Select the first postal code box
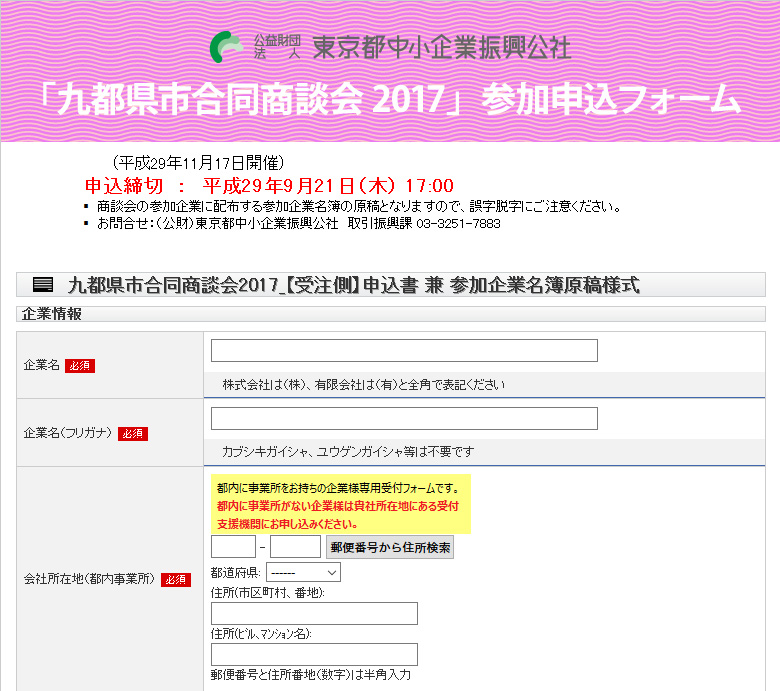780x691 pixels. click(233, 547)
